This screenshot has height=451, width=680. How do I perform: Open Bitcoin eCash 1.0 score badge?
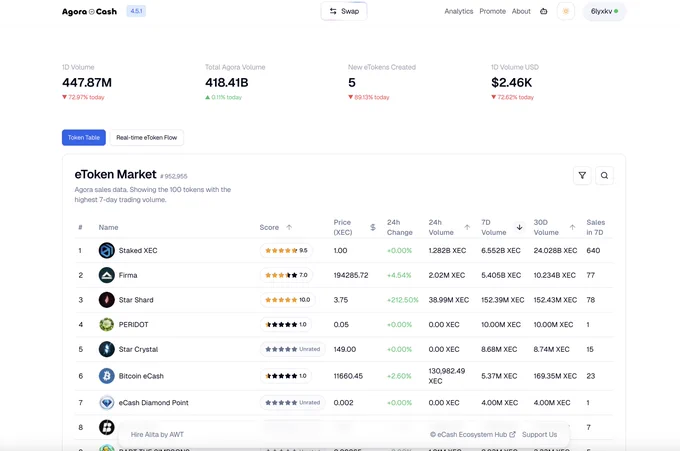pos(285,376)
